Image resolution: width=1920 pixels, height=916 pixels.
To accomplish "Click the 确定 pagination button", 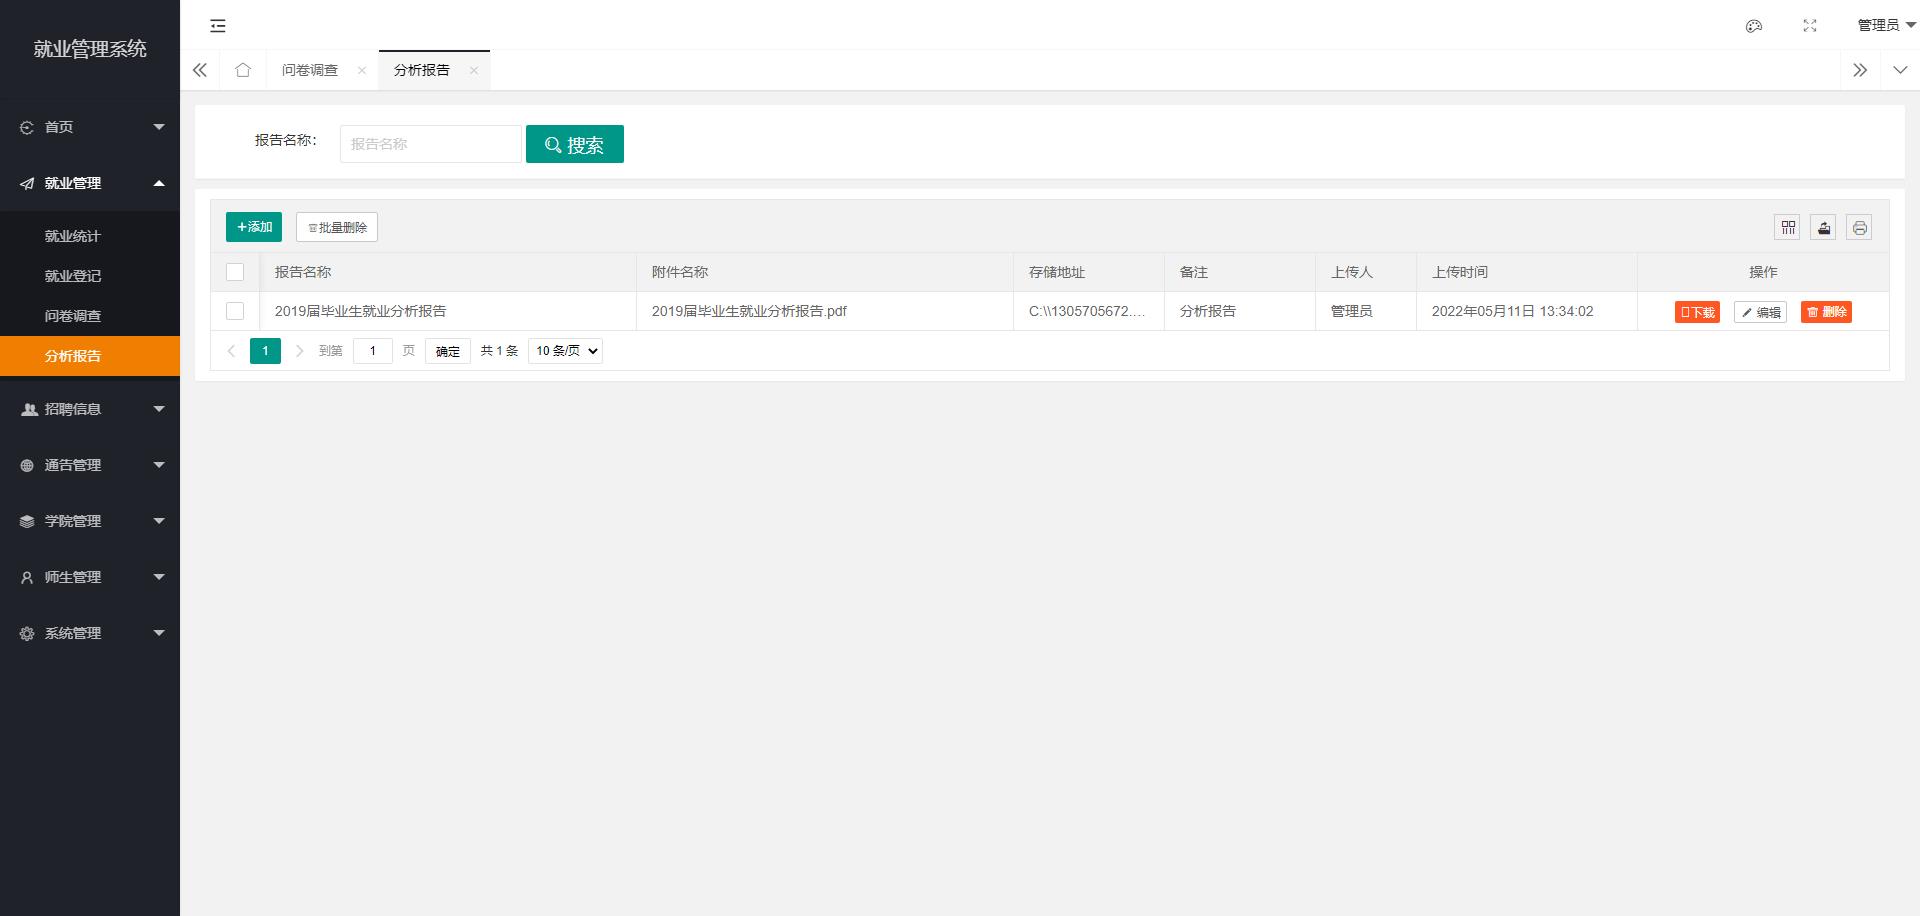I will pyautogui.click(x=448, y=351).
